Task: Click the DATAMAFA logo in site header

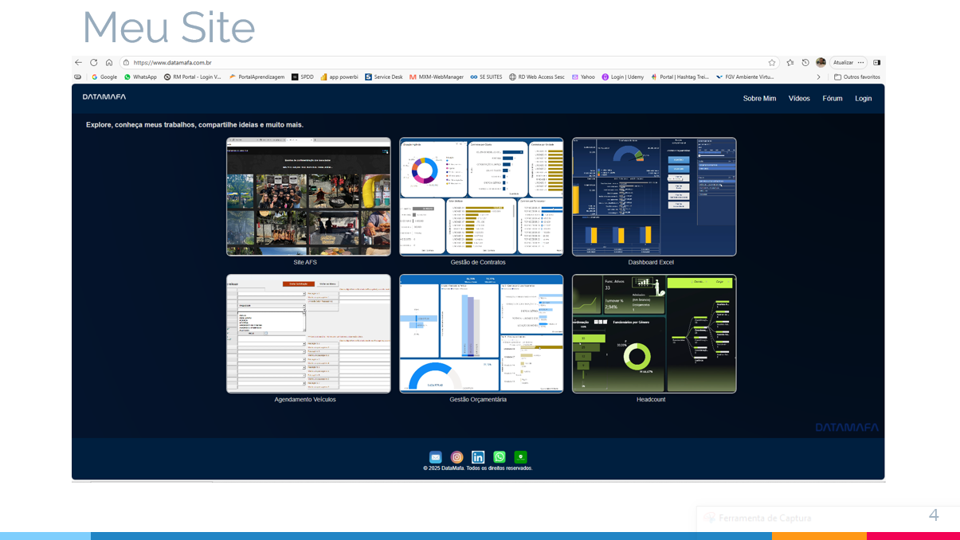Action: point(104,98)
